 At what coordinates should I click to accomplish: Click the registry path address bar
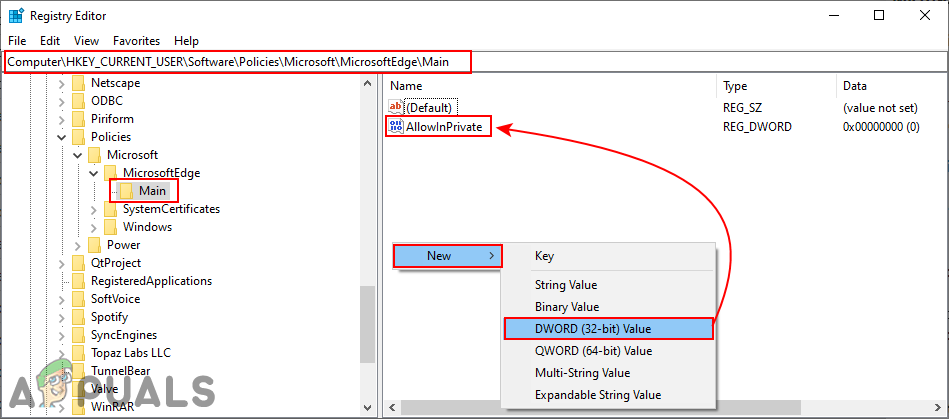238,62
